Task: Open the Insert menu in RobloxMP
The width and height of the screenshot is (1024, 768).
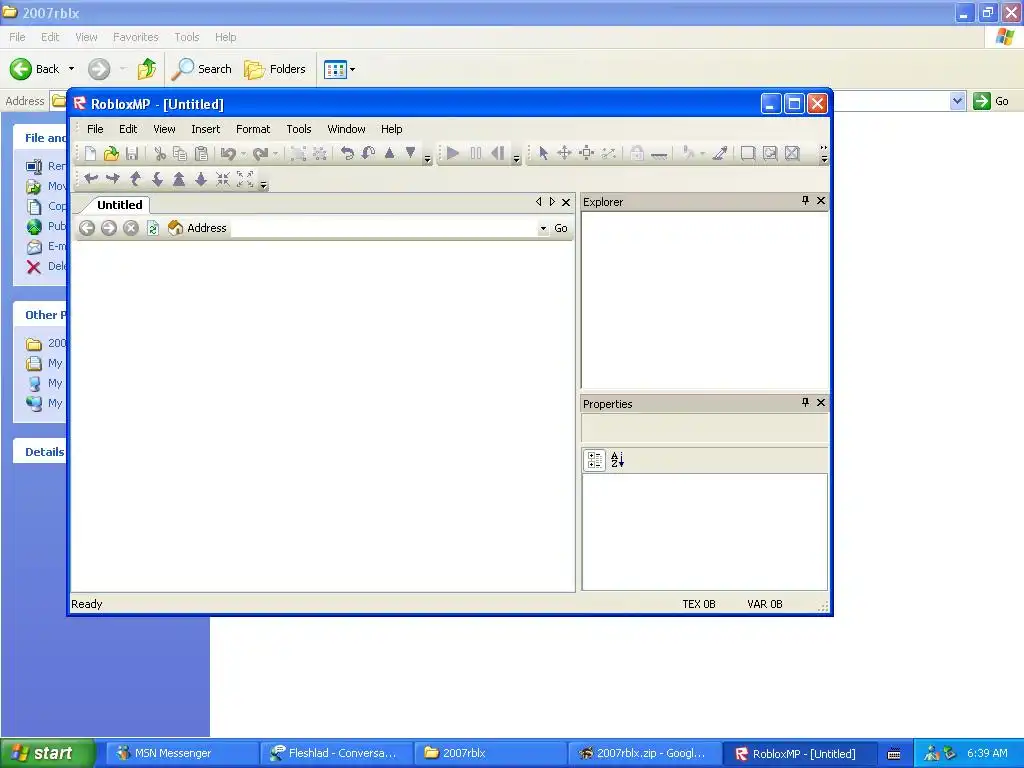Action: pyautogui.click(x=206, y=129)
